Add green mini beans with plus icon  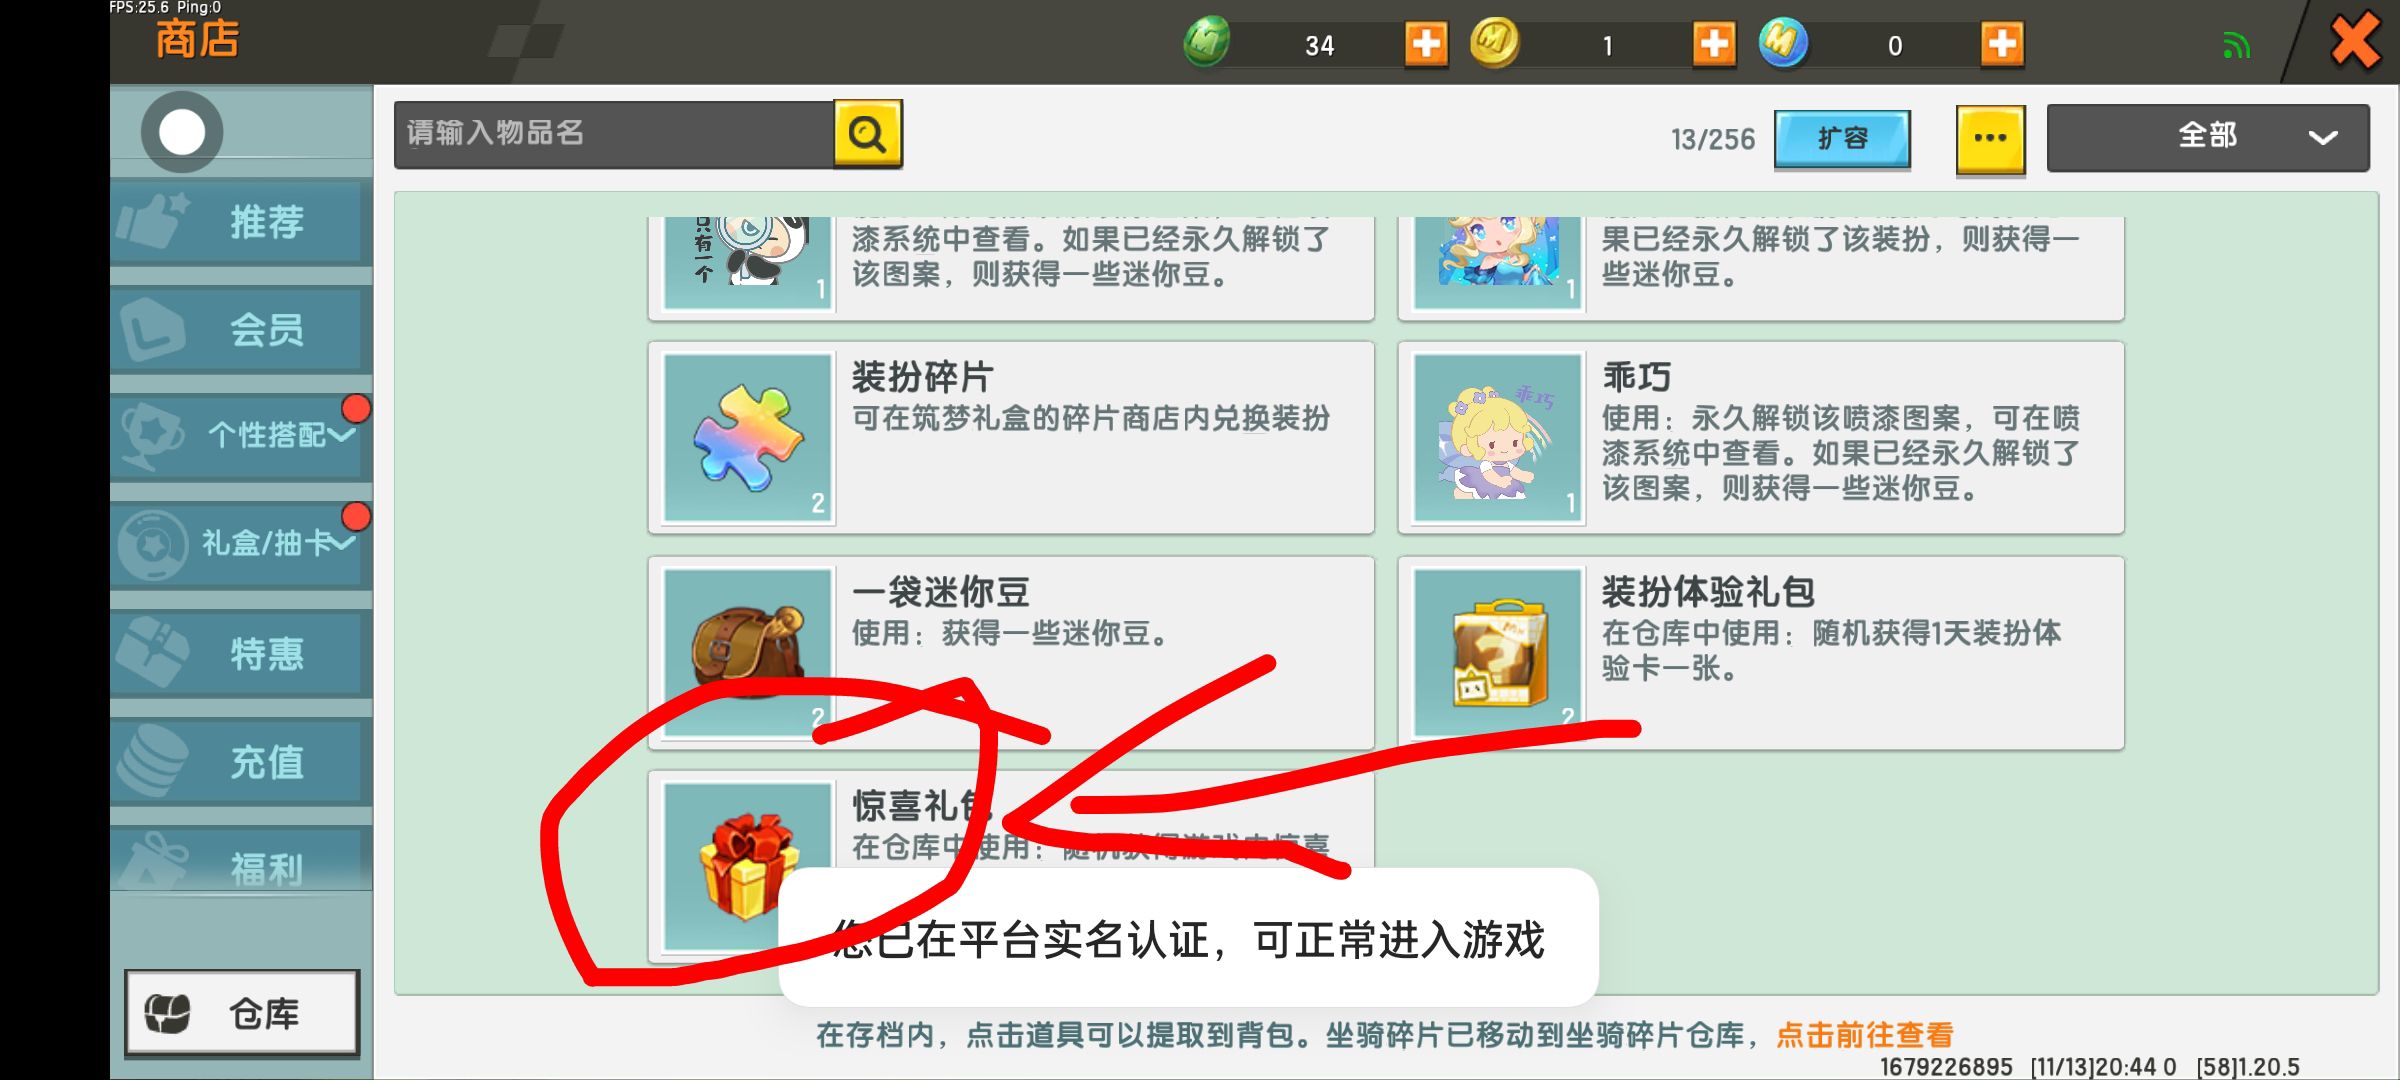coord(1426,44)
